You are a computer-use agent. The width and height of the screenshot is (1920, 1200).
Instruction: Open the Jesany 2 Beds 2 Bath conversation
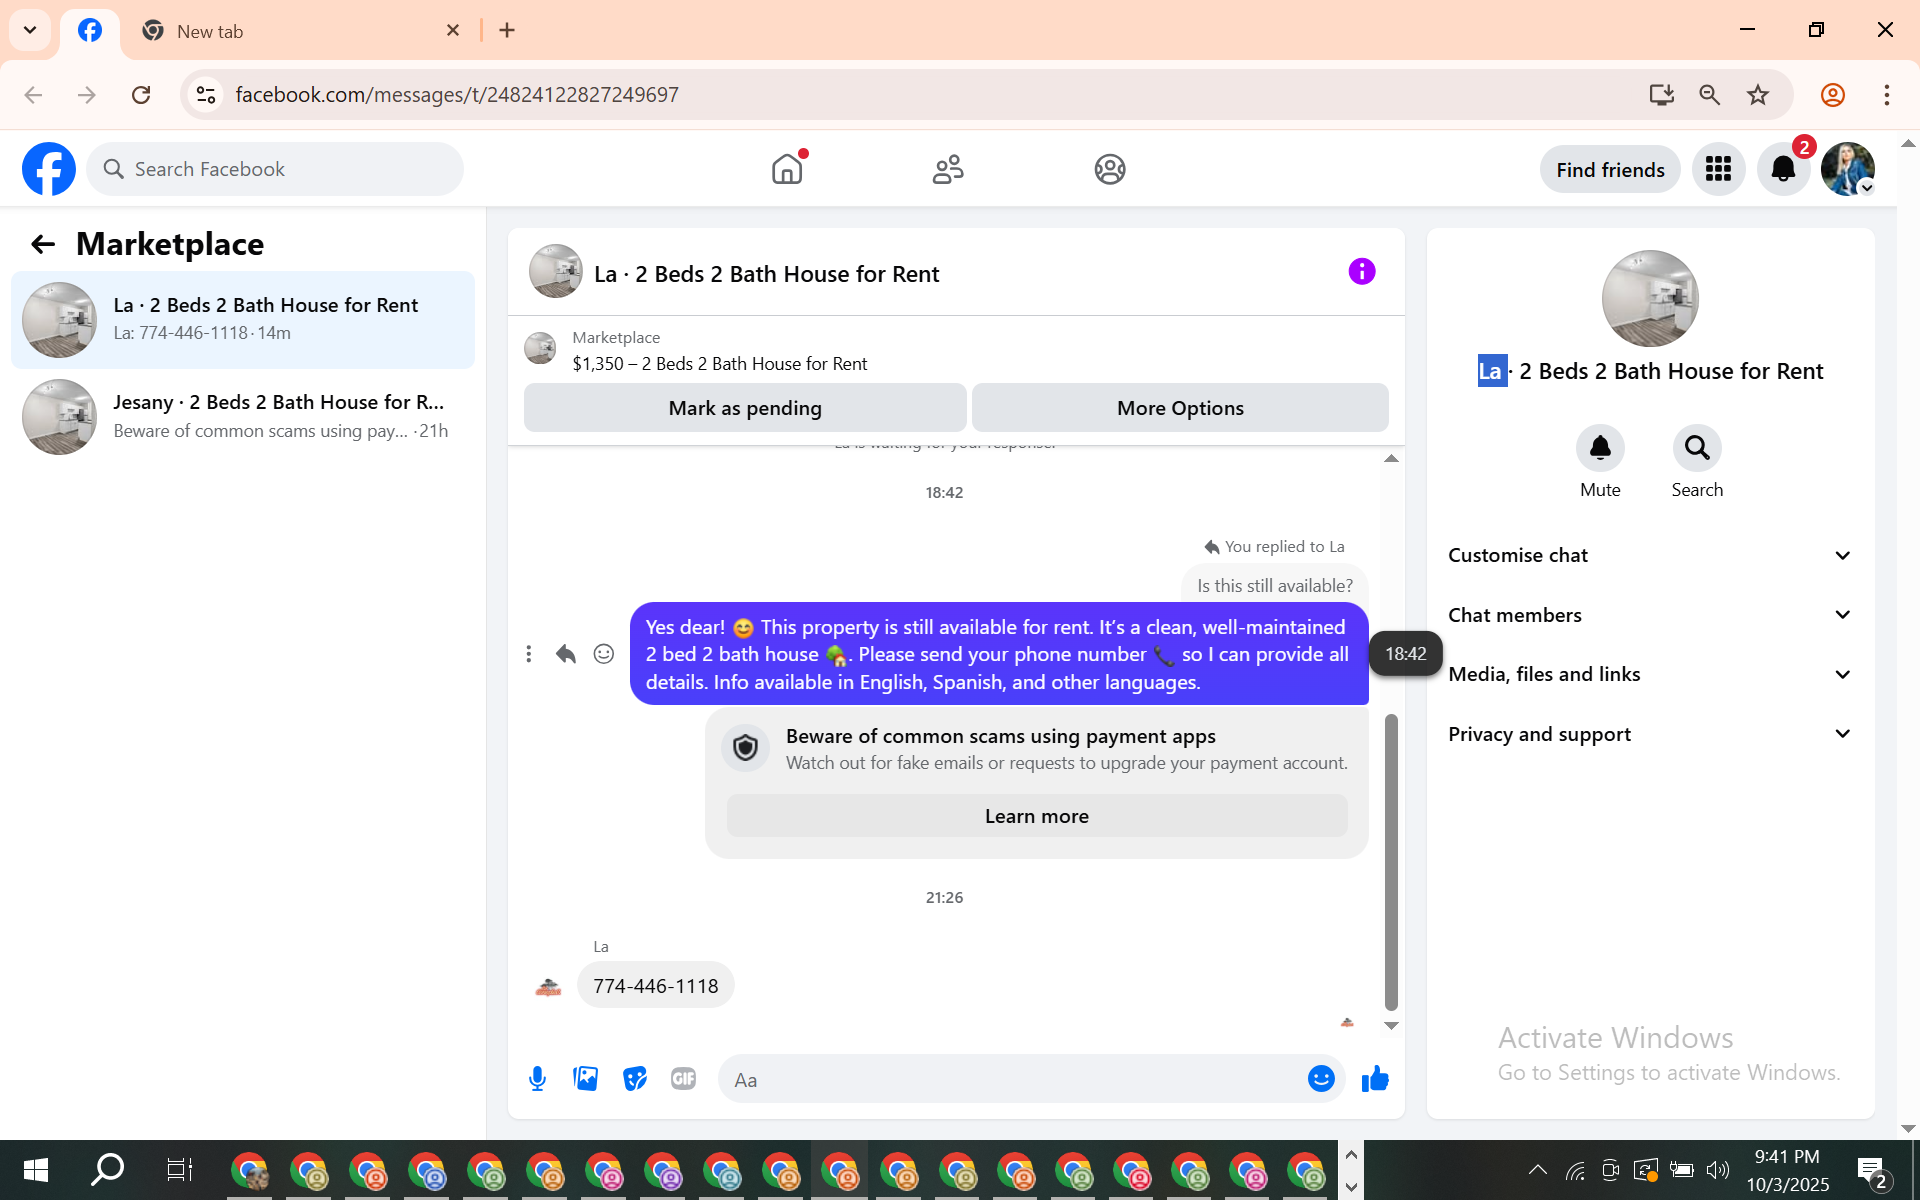pyautogui.click(x=243, y=417)
